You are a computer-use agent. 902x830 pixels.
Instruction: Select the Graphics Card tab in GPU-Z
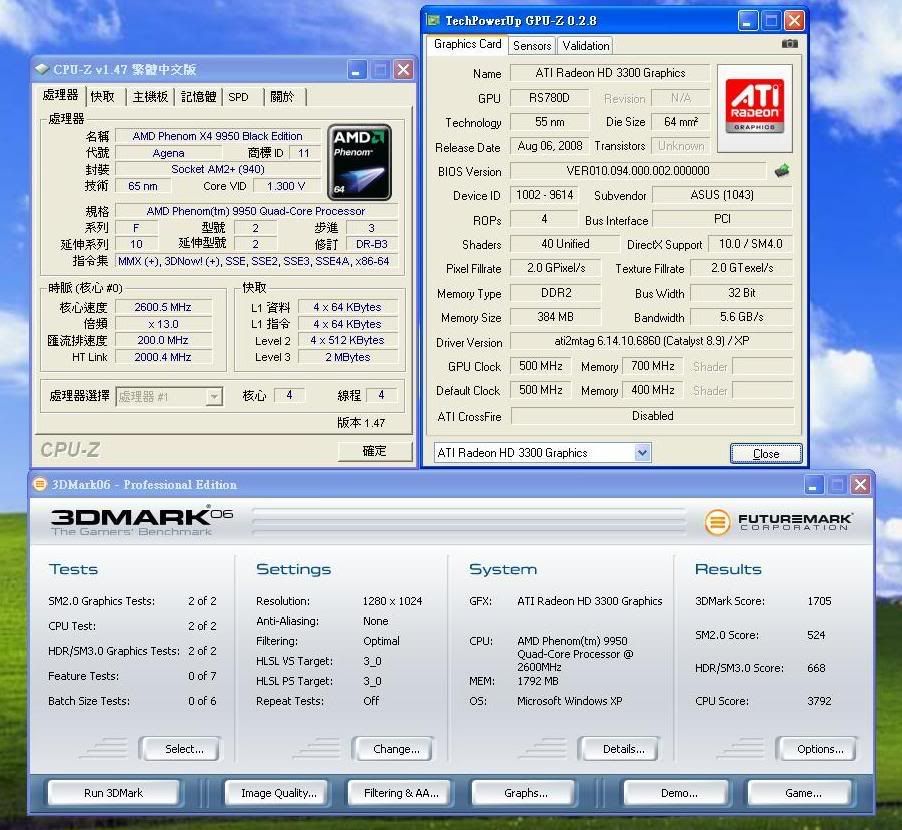[467, 44]
